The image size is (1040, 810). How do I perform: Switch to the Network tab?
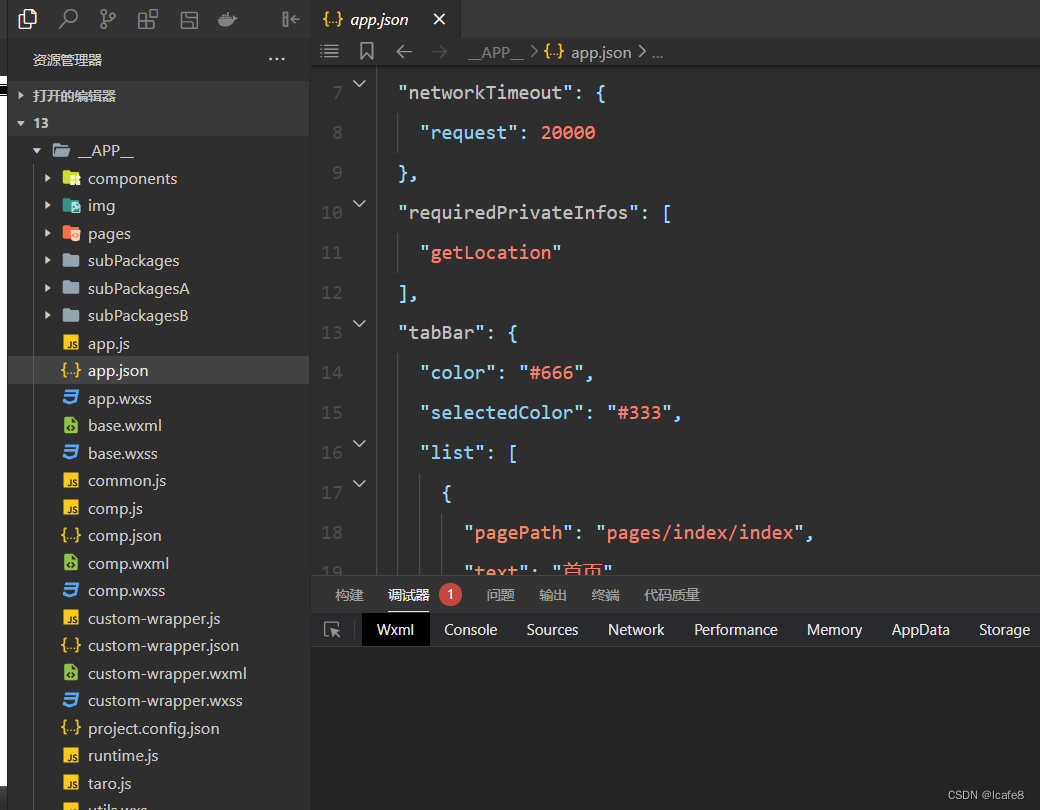click(x=635, y=630)
